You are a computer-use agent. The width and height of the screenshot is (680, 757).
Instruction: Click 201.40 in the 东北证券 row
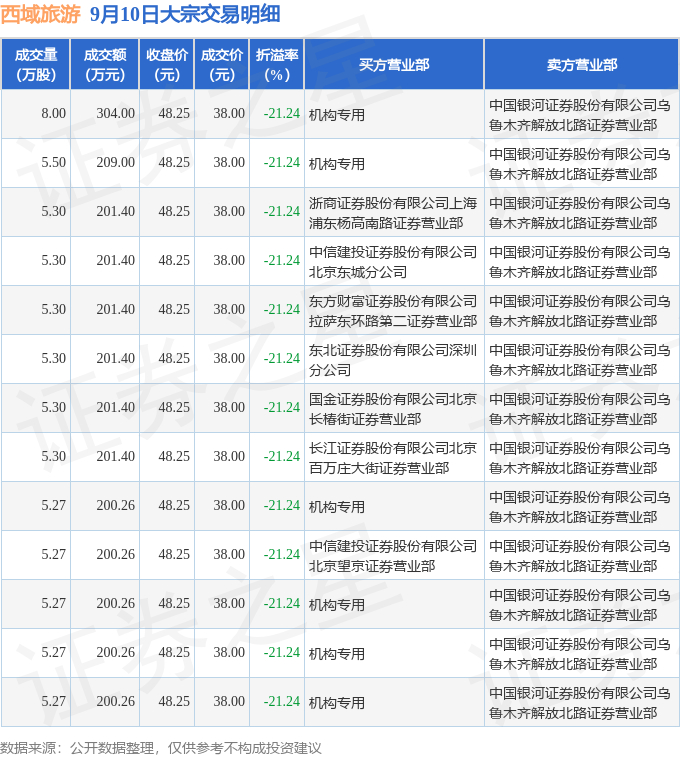(x=115, y=358)
